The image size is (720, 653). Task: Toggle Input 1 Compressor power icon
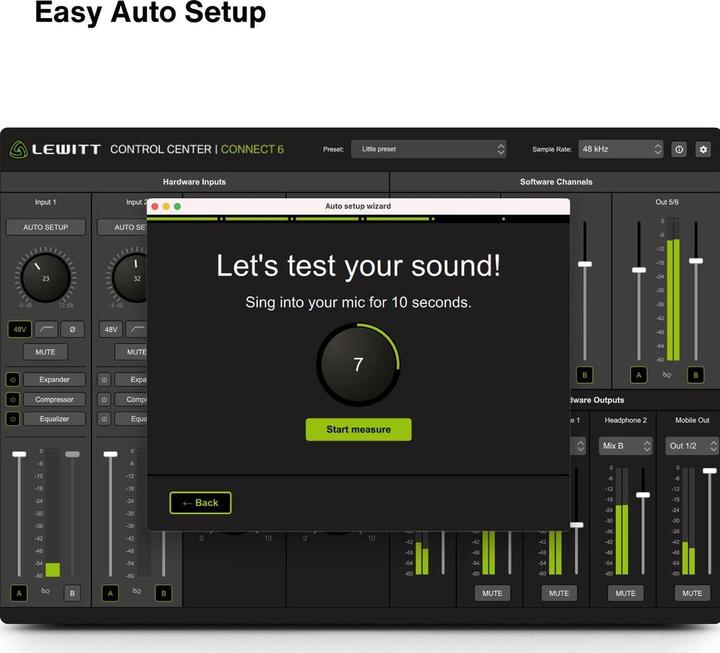[12, 399]
